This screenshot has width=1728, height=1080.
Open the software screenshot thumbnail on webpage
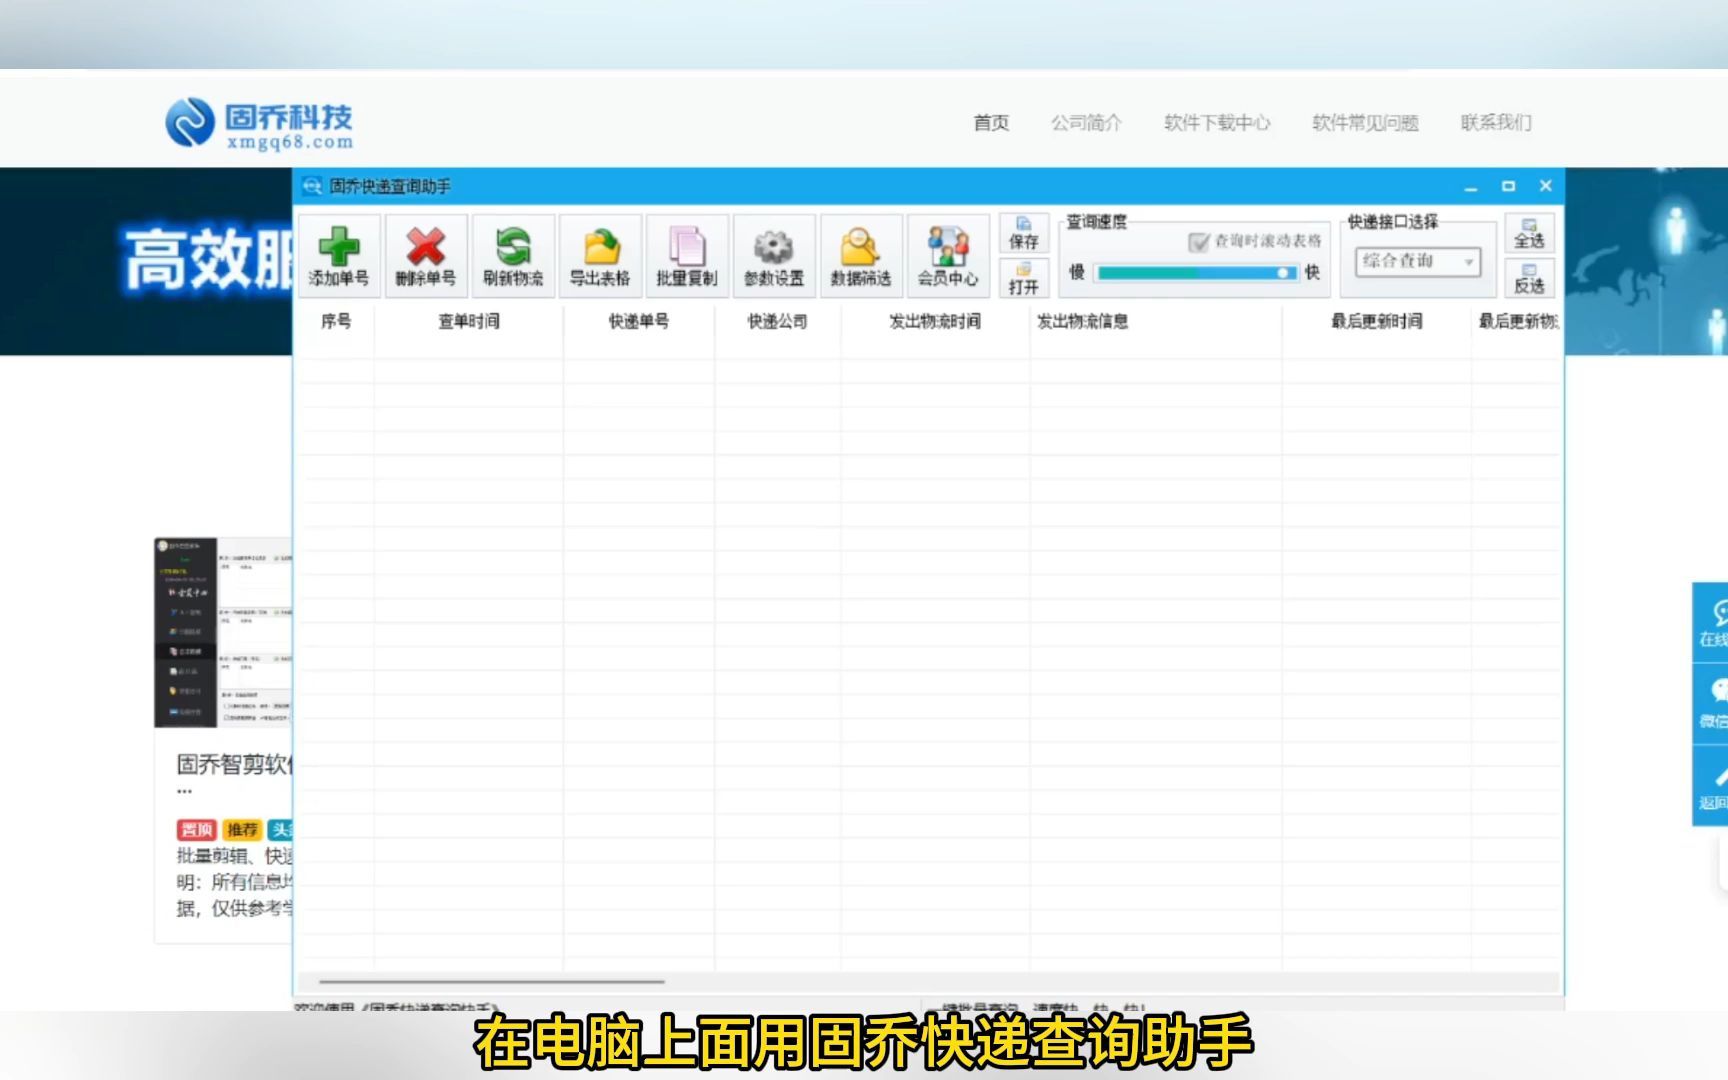[x=223, y=632]
